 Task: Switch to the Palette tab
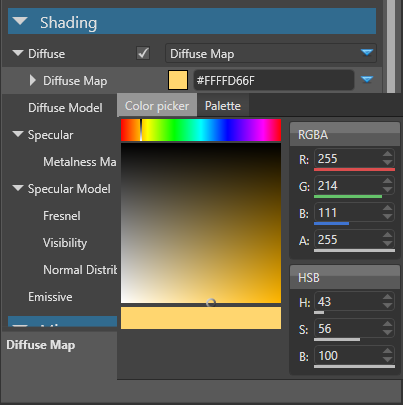[223, 106]
